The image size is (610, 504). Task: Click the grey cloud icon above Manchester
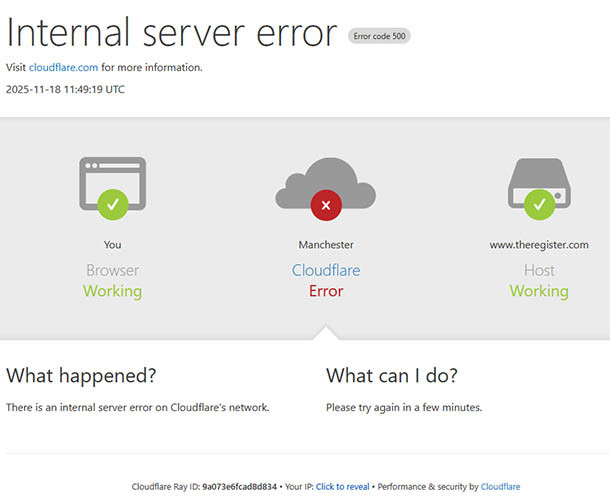pos(326,183)
